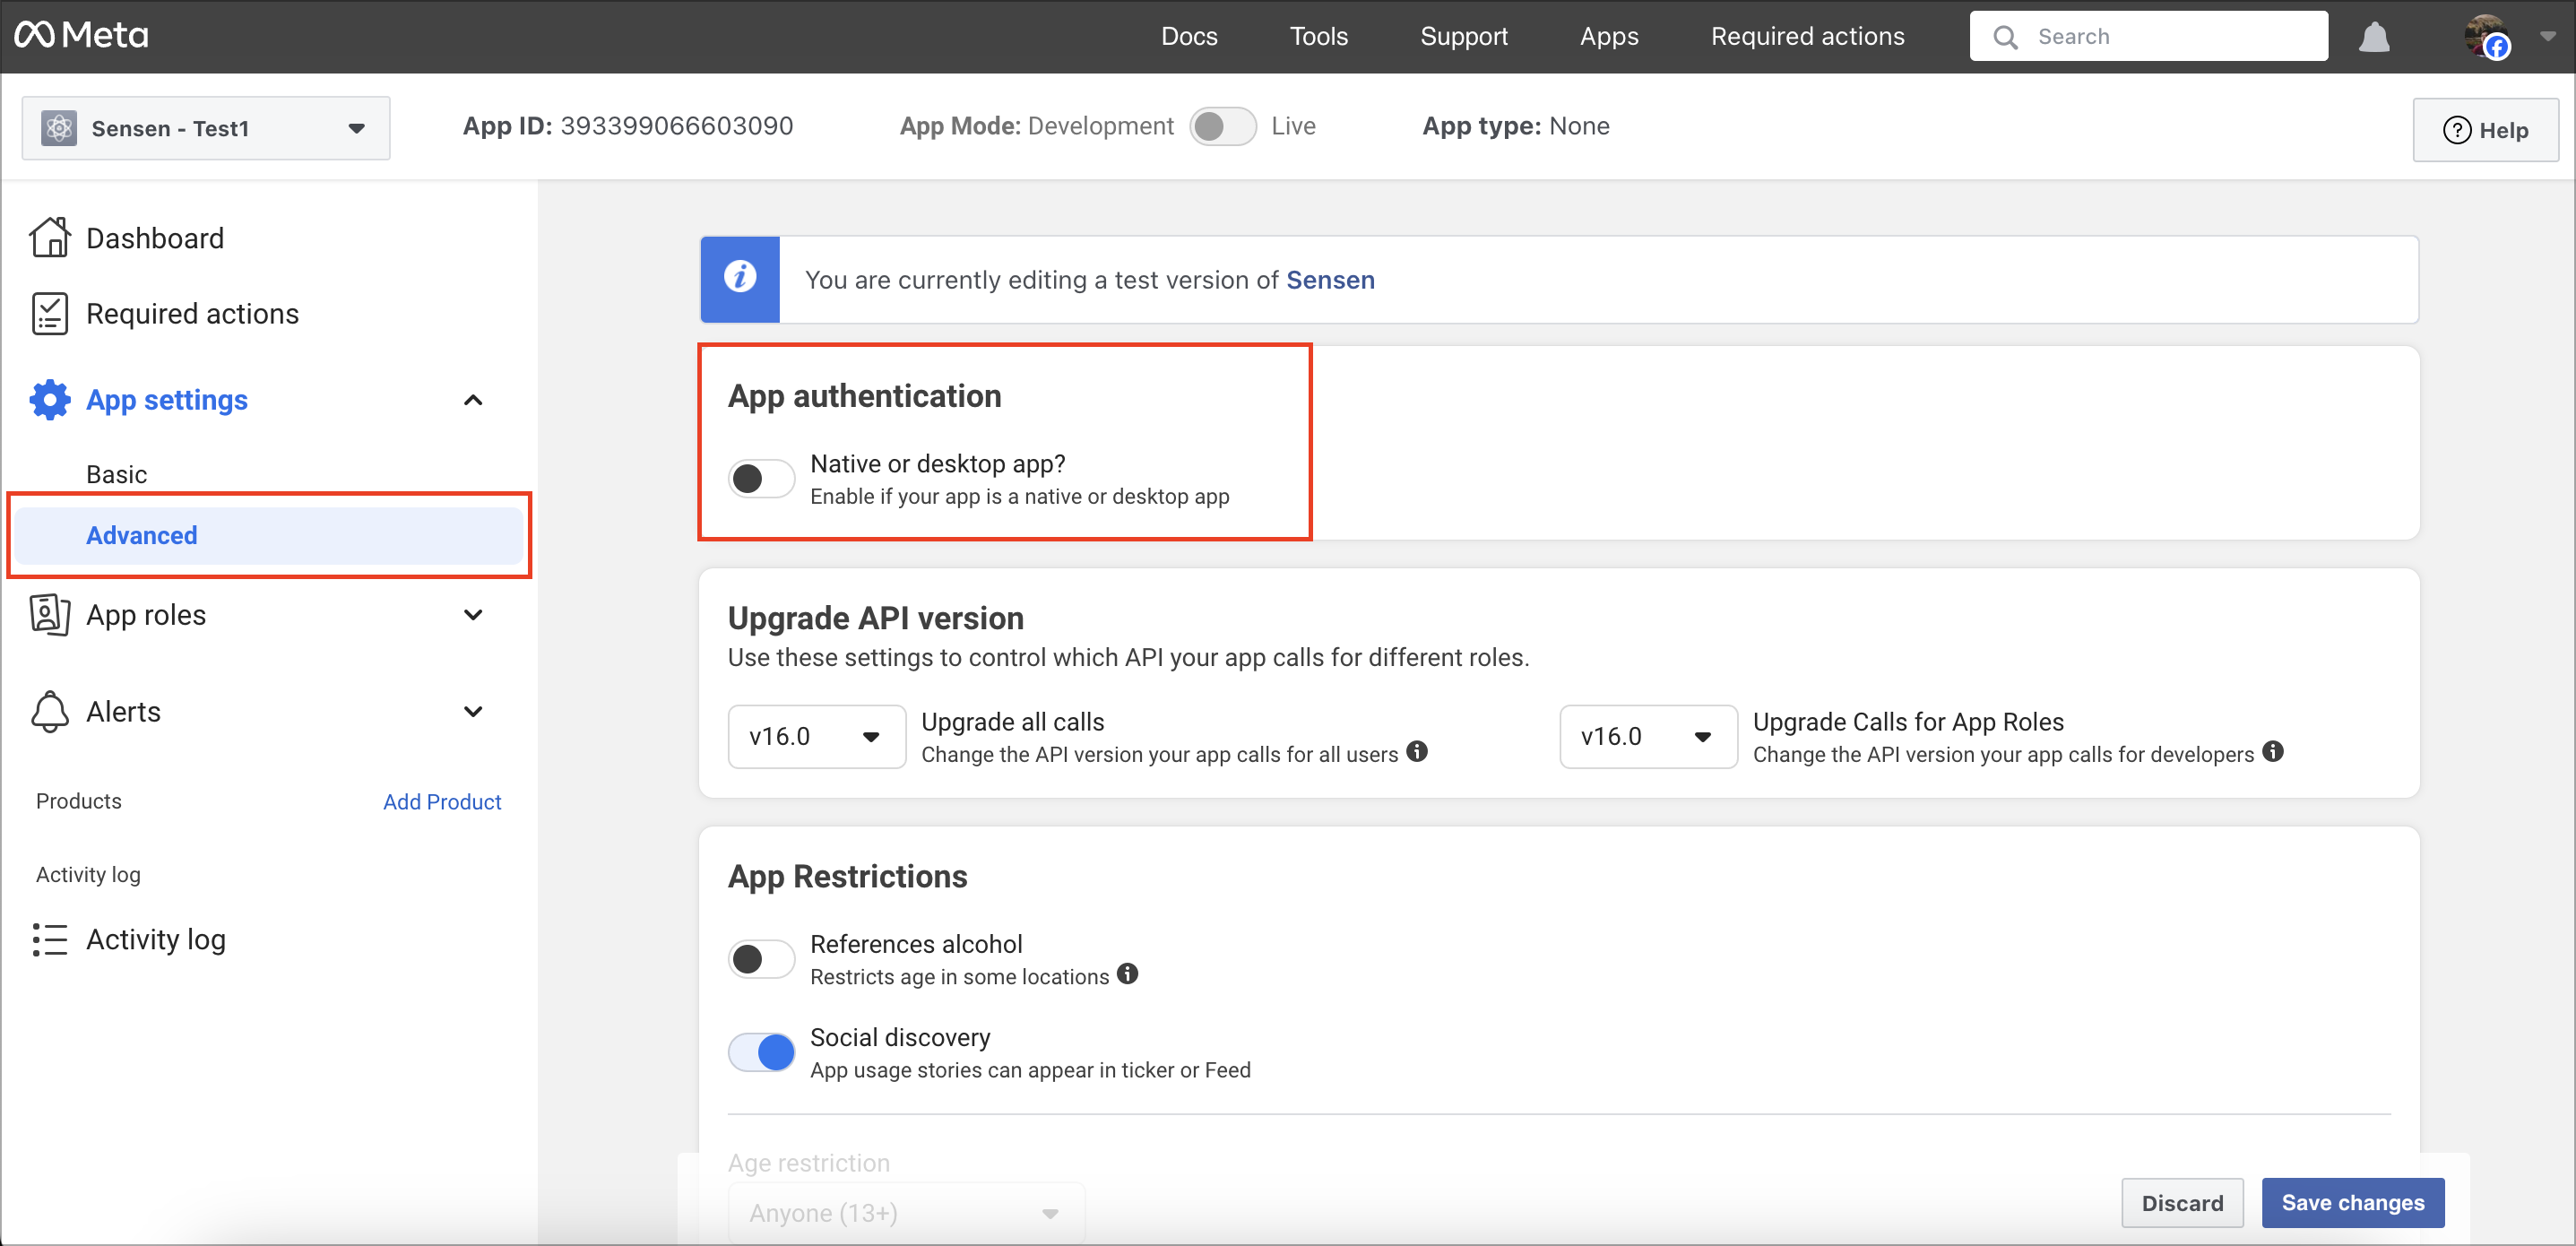Viewport: 2576px width, 1246px height.
Task: Click the Help button
Action: click(2485, 130)
